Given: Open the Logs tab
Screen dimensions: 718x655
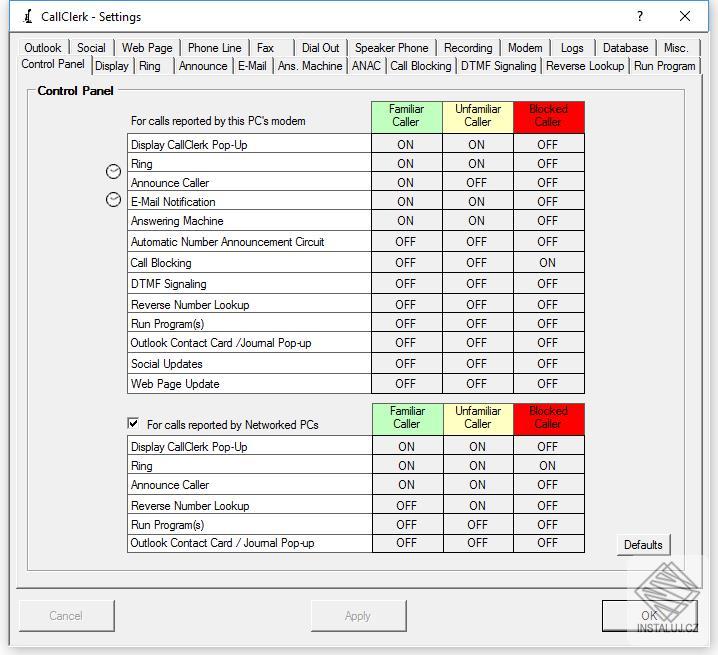Looking at the screenshot, I should [x=572, y=48].
